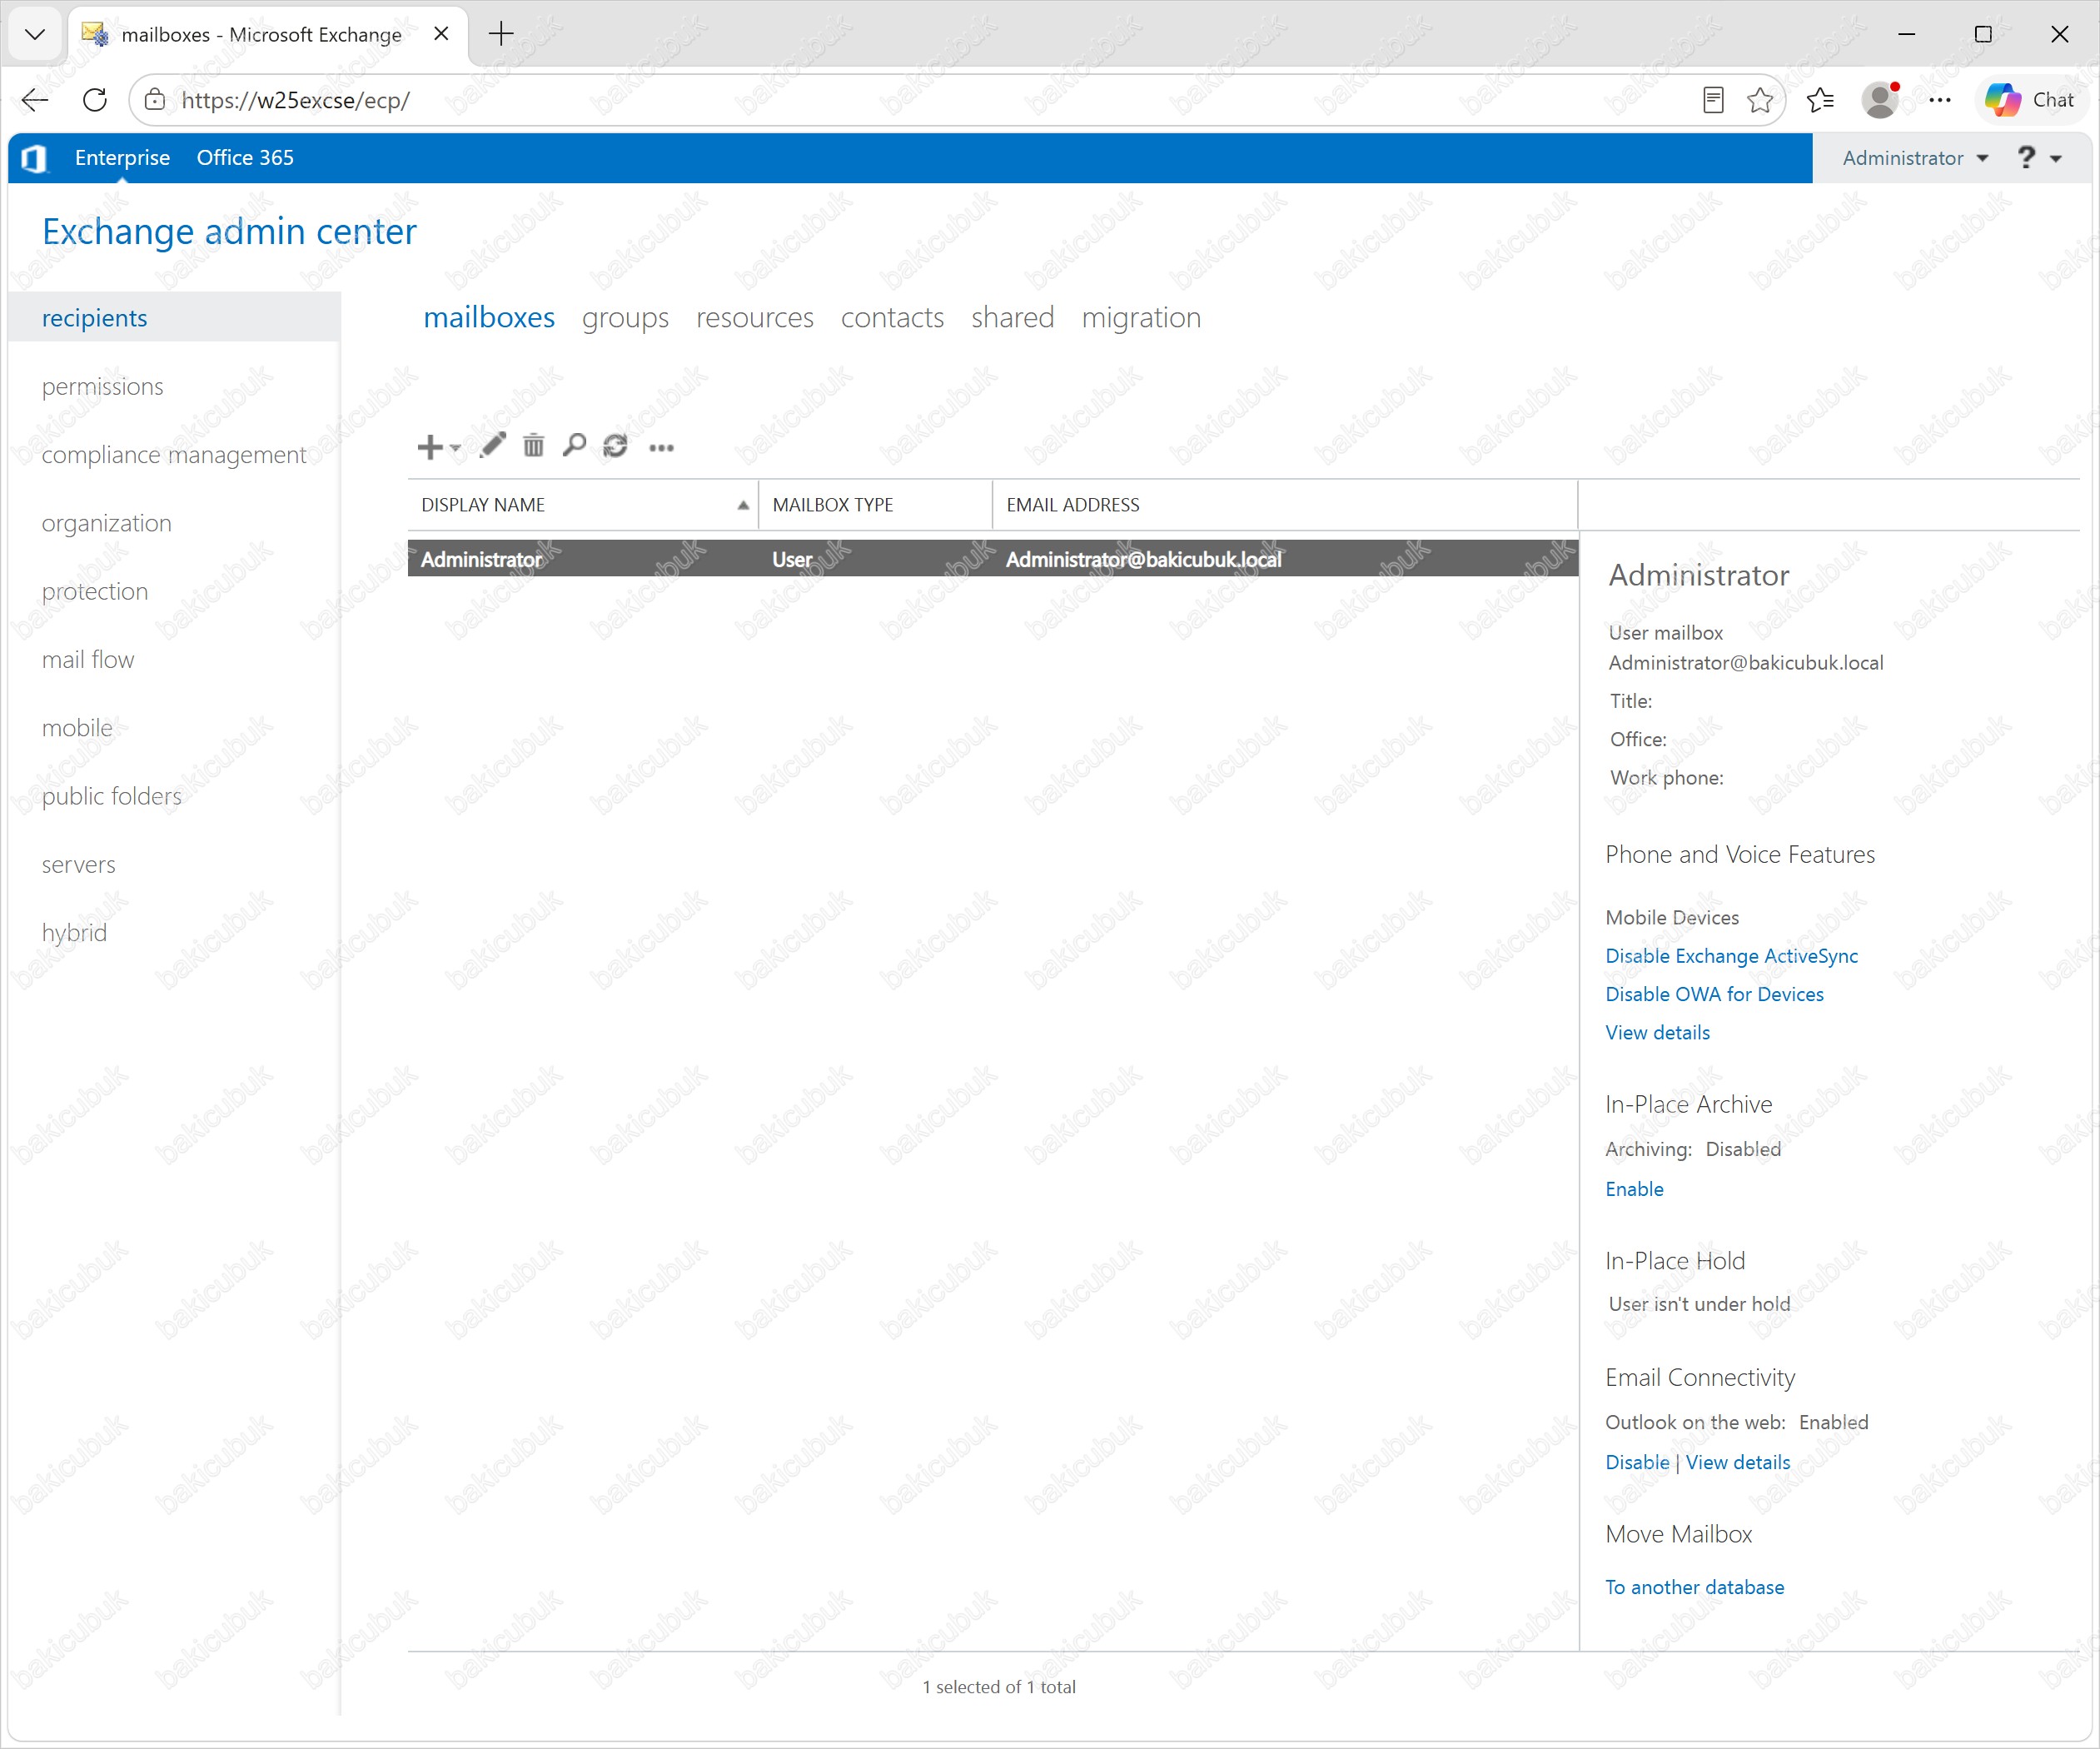Enable the In-Place Archive
Screen dimensions: 2100x1749
[1634, 1189]
